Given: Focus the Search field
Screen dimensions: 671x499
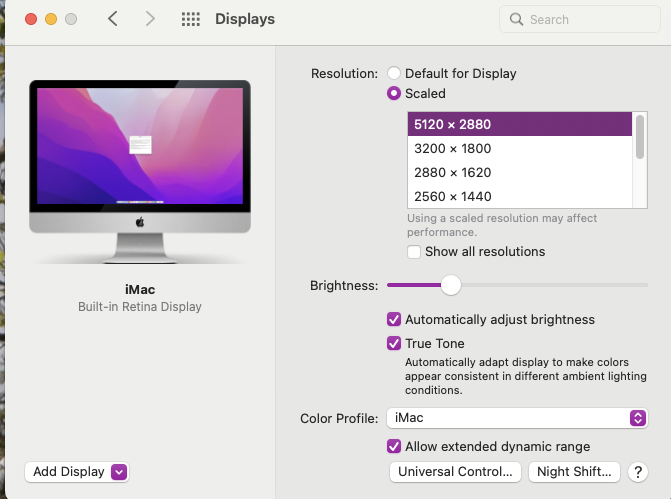Looking at the screenshot, I should (x=580, y=19).
